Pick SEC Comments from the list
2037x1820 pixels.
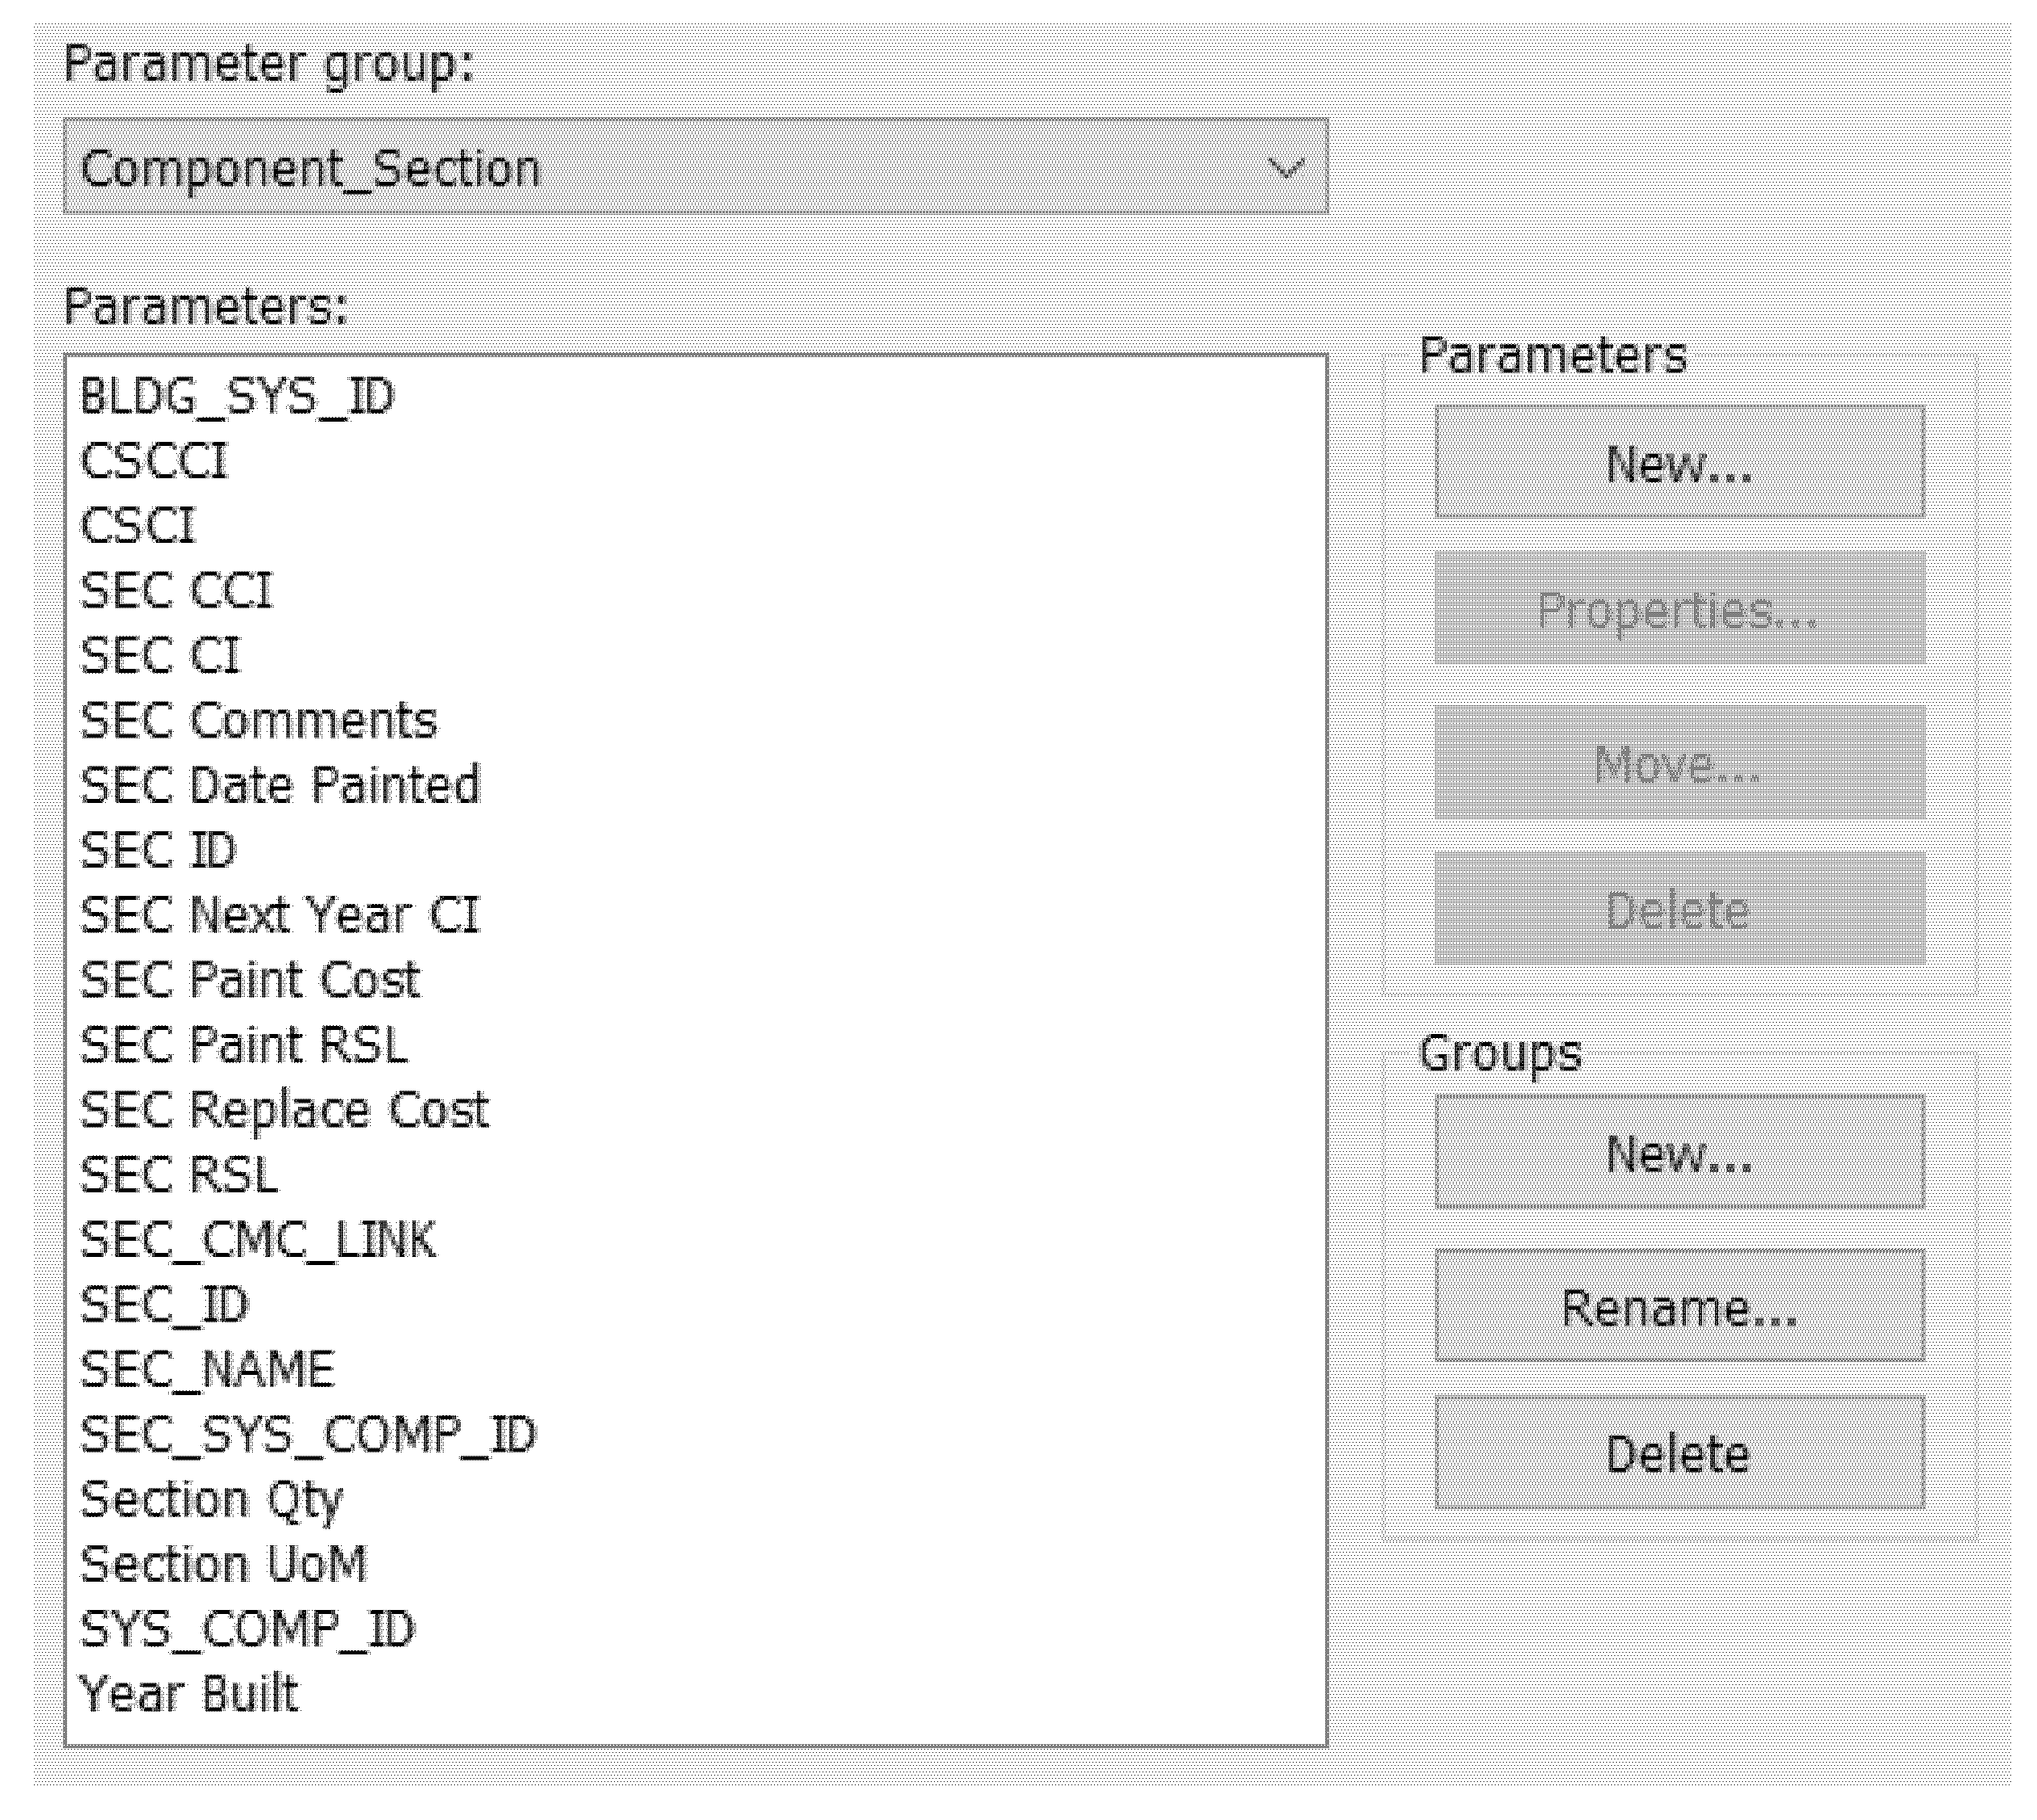tap(258, 721)
